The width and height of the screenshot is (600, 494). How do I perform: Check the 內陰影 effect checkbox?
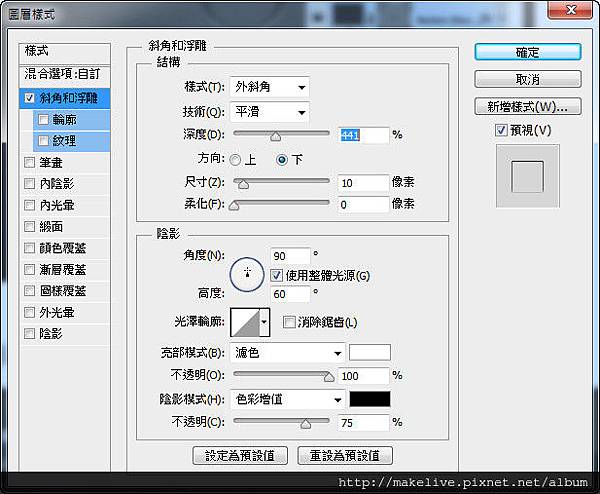coord(29,184)
